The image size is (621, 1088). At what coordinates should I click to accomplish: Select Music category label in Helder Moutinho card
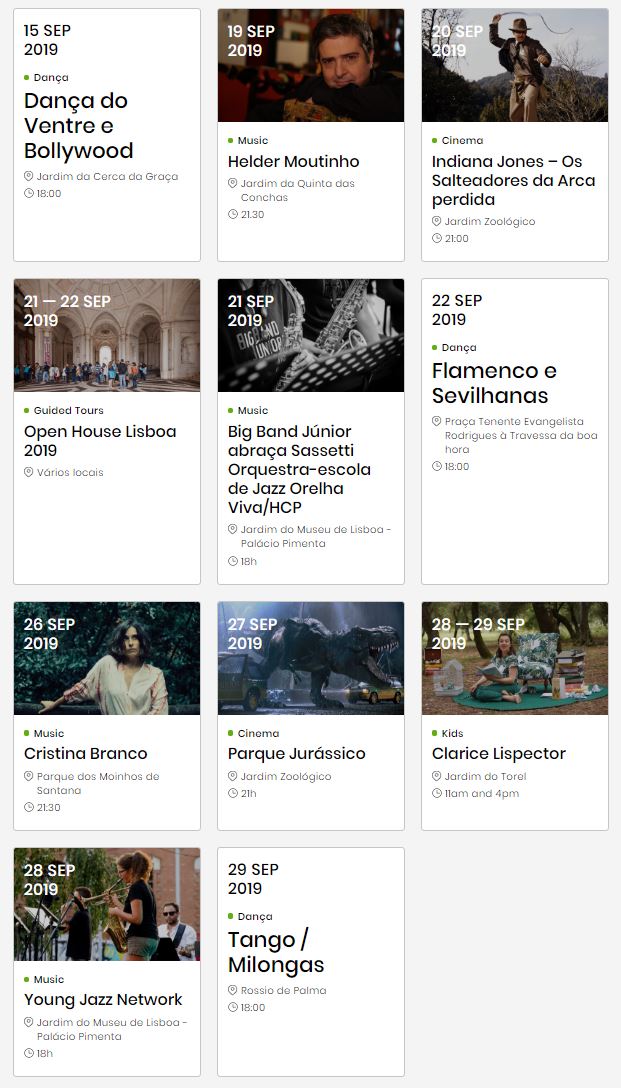pyautogui.click(x=253, y=140)
